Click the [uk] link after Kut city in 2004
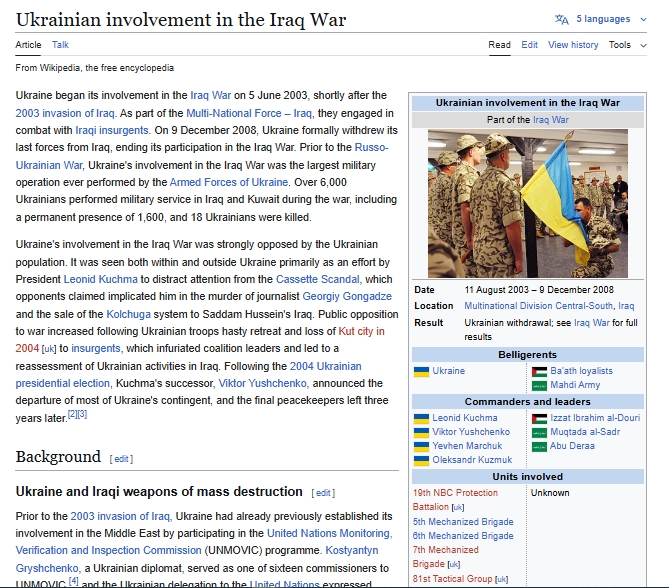 pyautogui.click(x=49, y=349)
